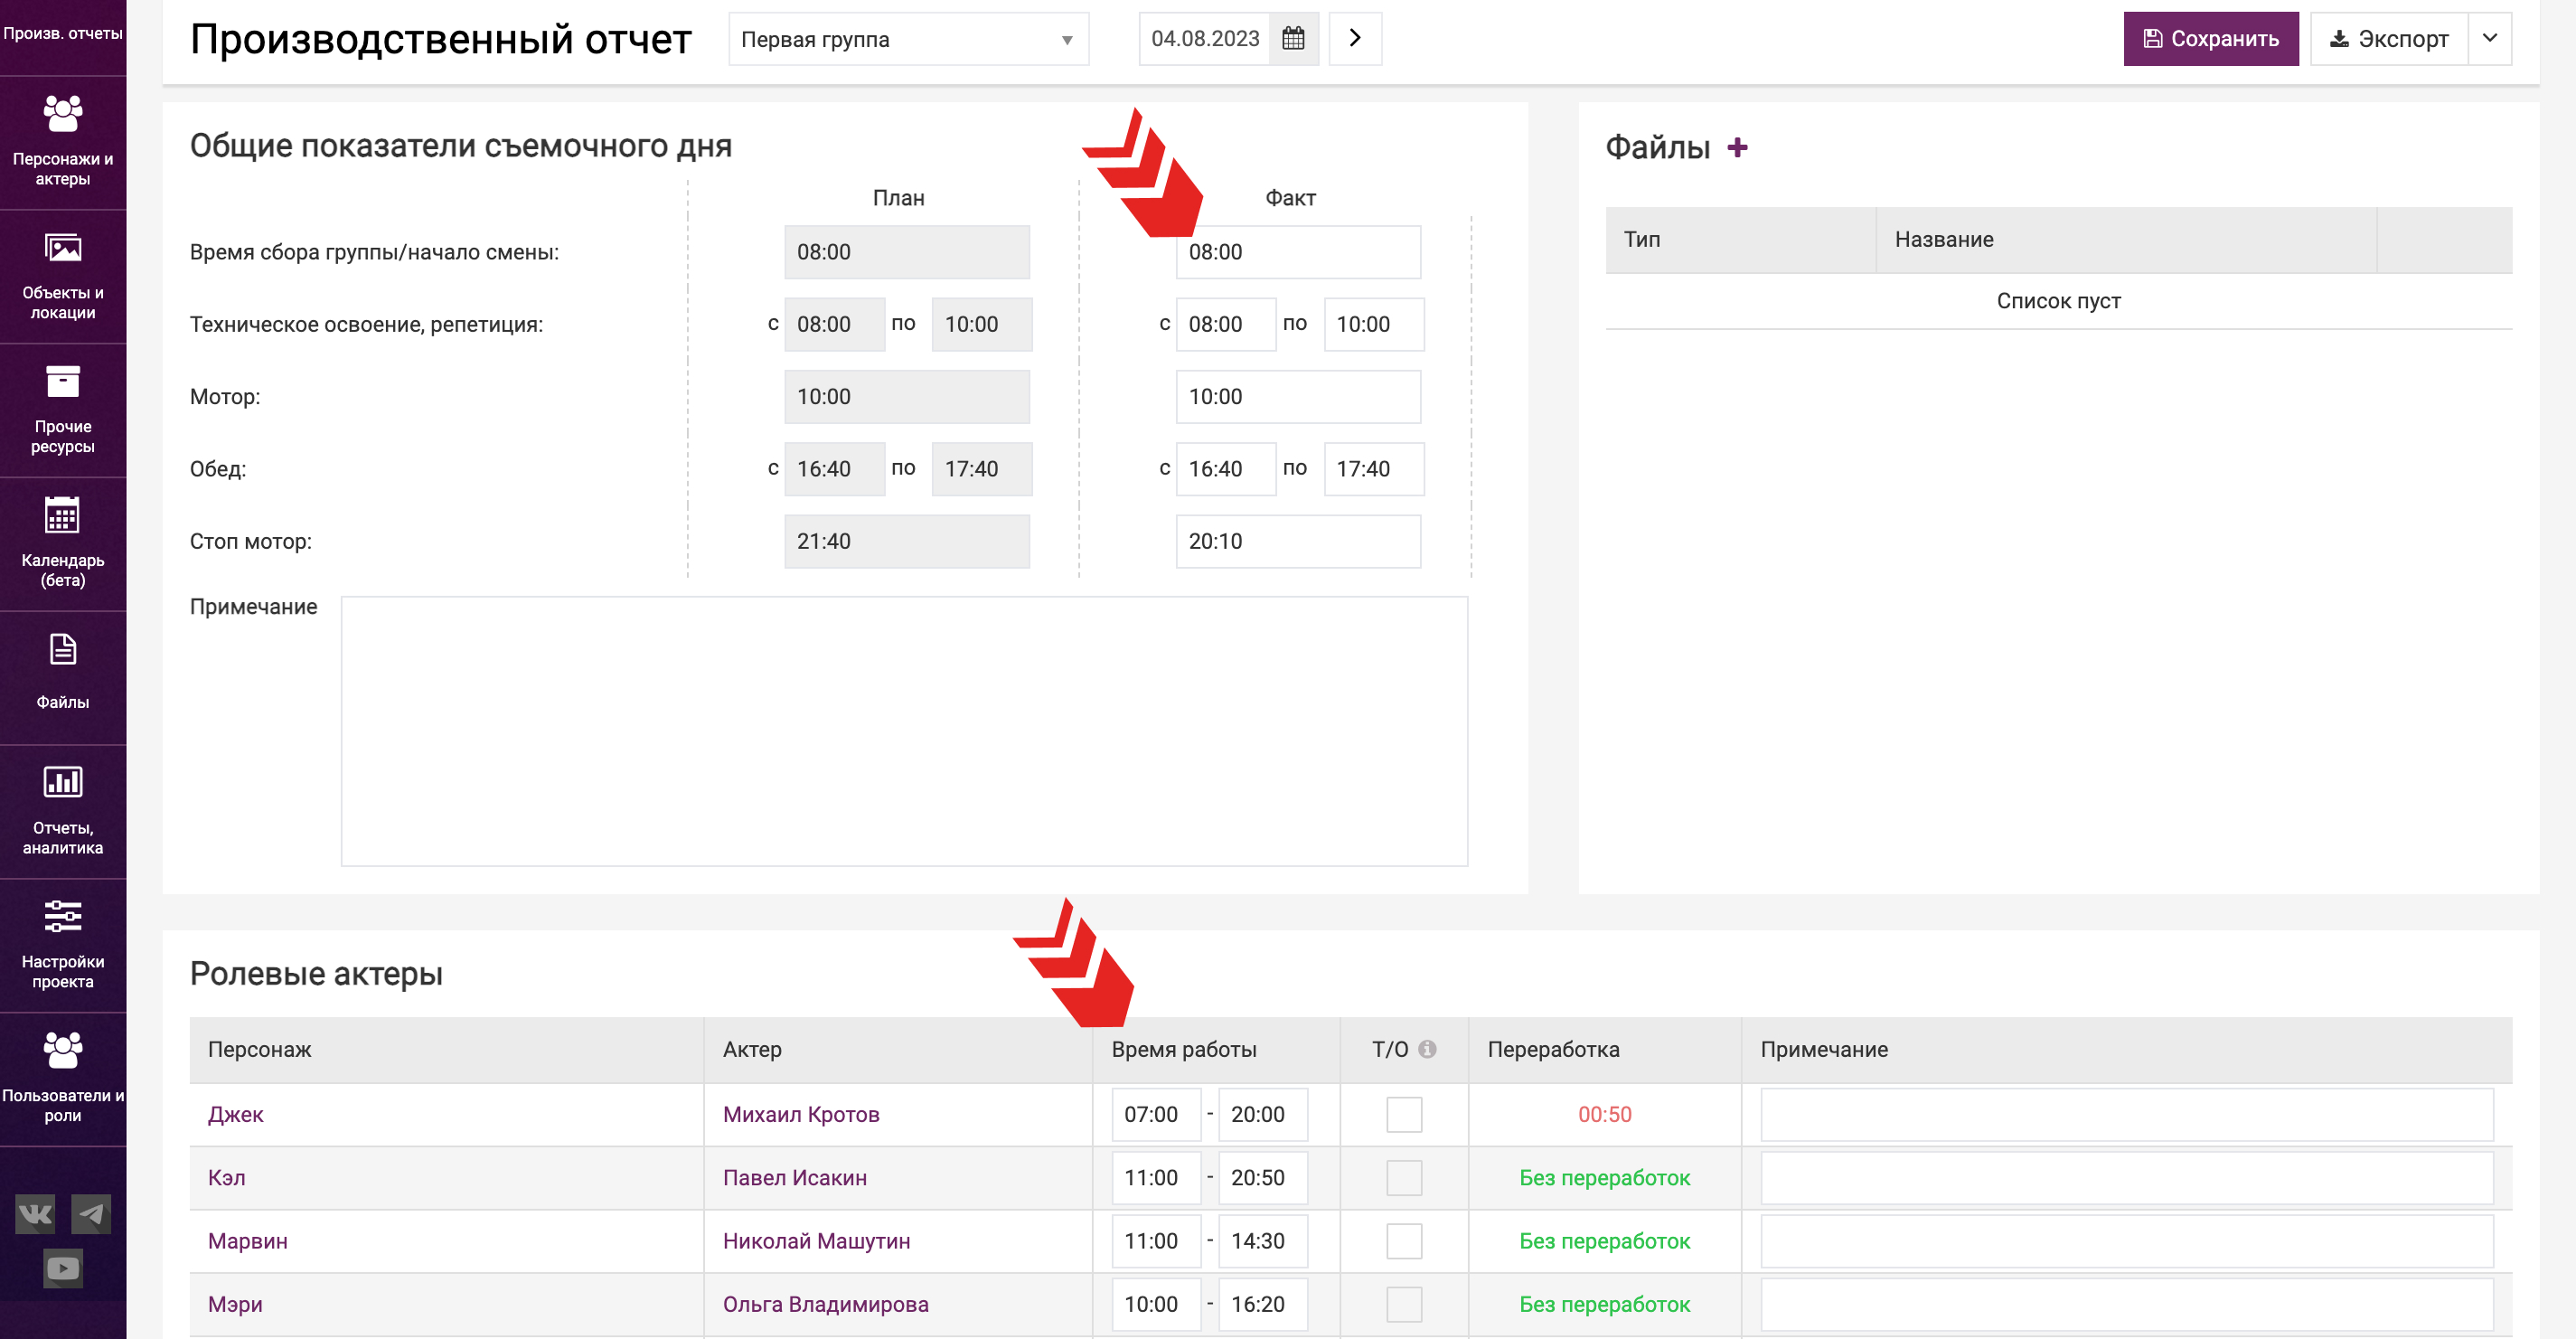Viewport: 2576px width, 1339px height.
Task: Click the Экспорт button
Action: (x=2389, y=39)
